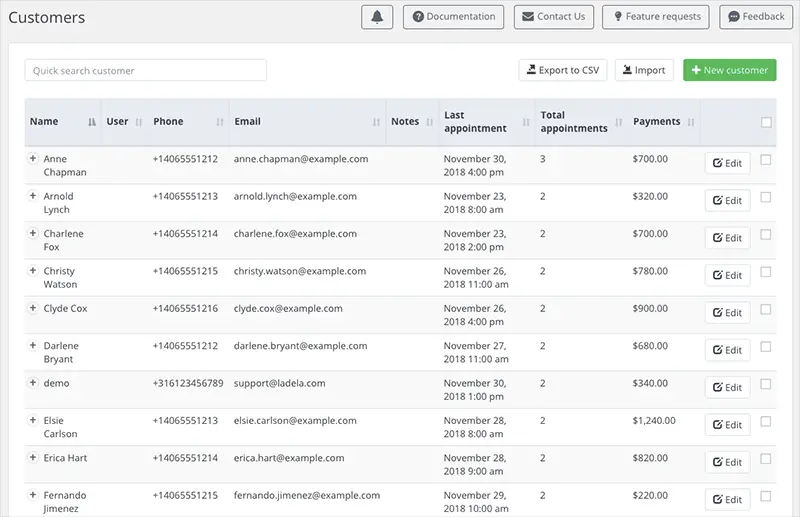Focus the Quick search customer field
800x517 pixels.
[x=145, y=70]
